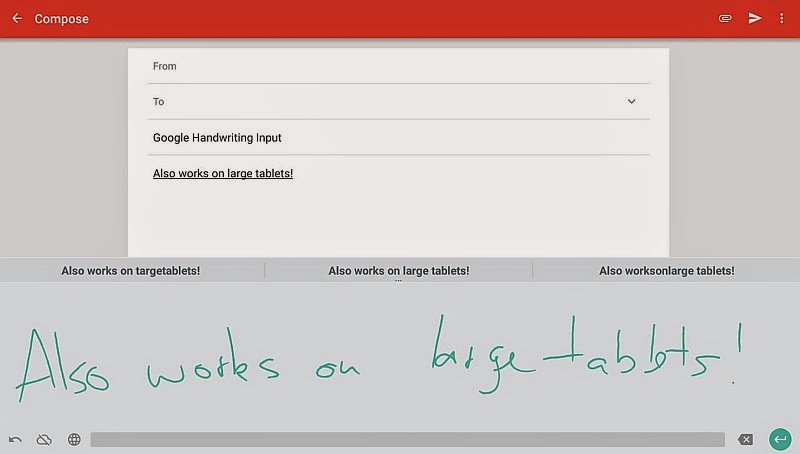Expand more suggestions via three dots
Viewport: 800px width, 454px height.
point(398,281)
